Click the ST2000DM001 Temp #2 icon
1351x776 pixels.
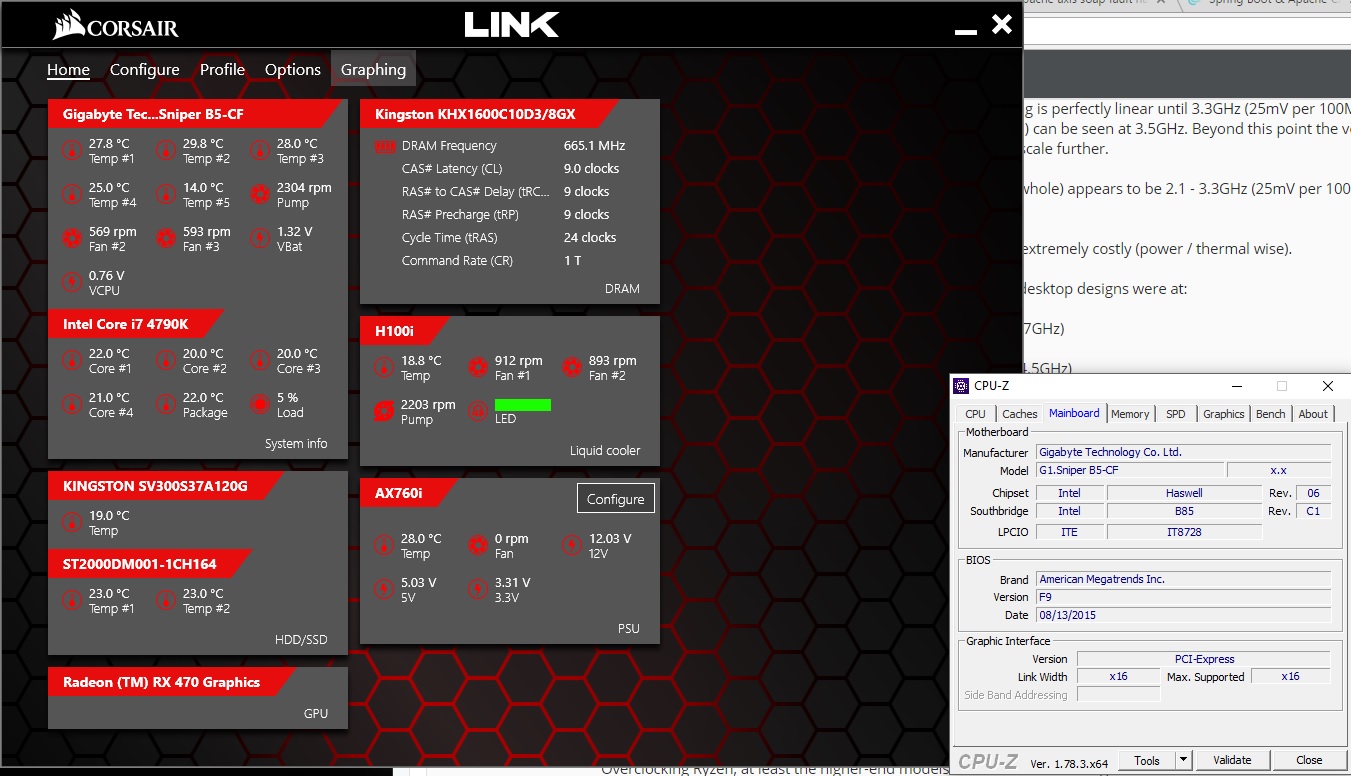(166, 600)
